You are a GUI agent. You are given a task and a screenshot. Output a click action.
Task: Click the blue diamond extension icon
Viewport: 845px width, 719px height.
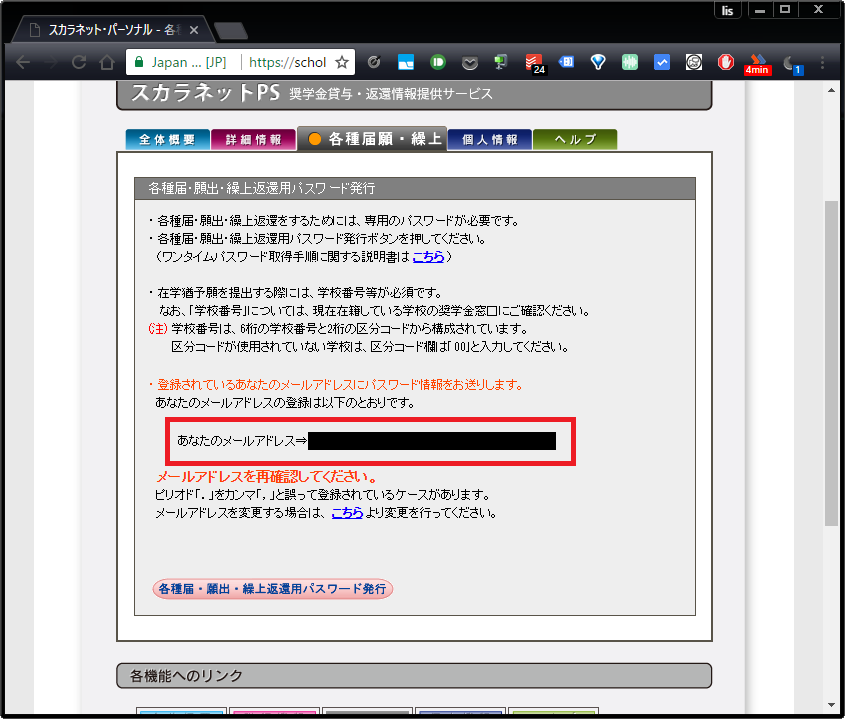598,63
